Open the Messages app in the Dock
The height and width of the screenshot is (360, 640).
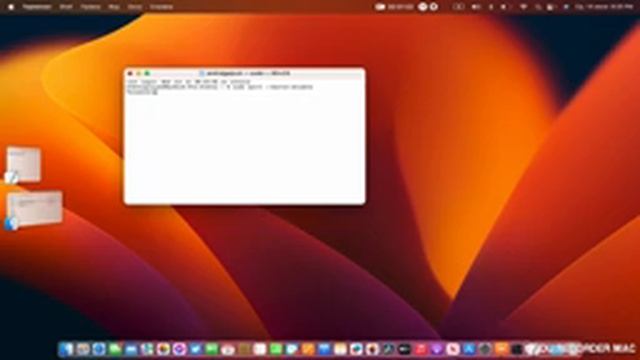point(115,349)
